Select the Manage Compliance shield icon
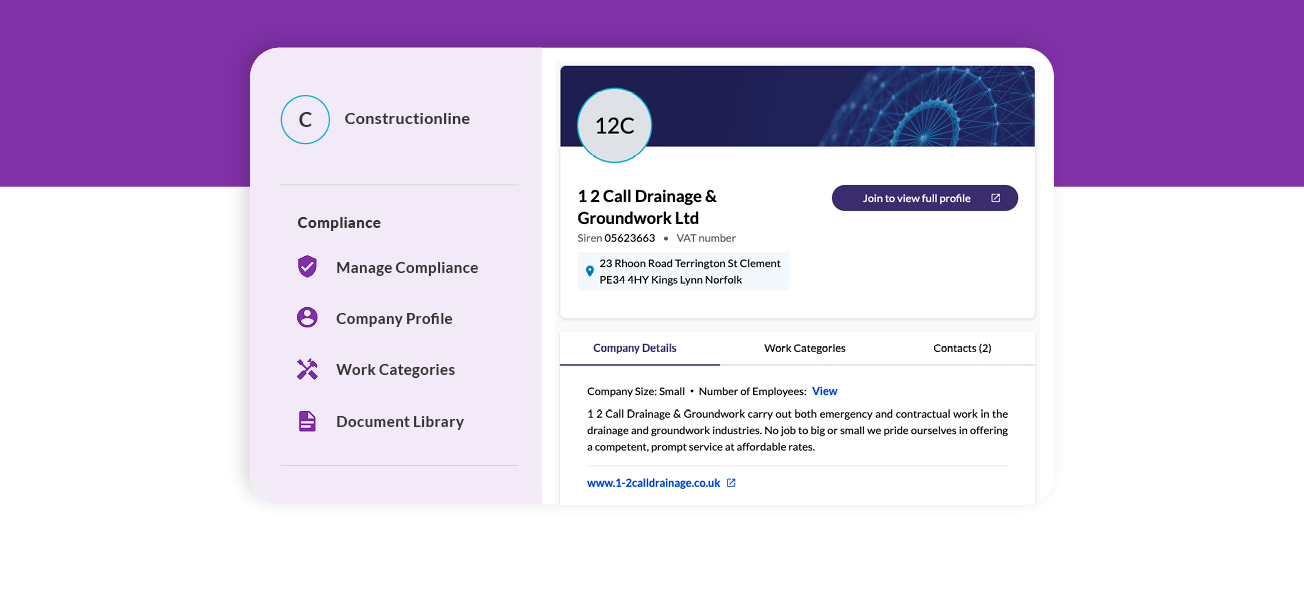1304x610 pixels. tap(307, 267)
